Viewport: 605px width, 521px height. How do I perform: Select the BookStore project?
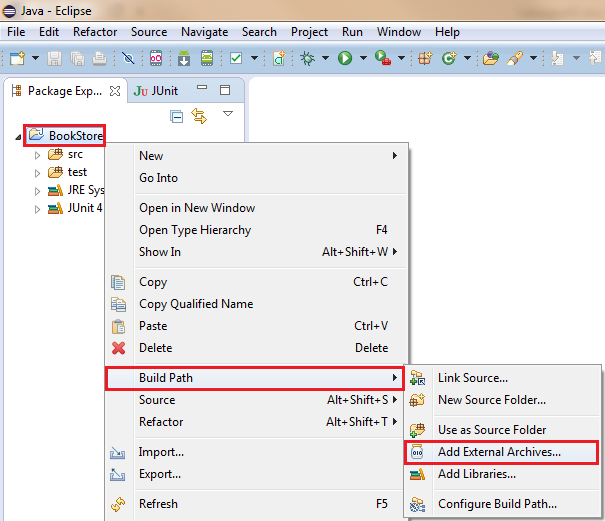[65, 135]
